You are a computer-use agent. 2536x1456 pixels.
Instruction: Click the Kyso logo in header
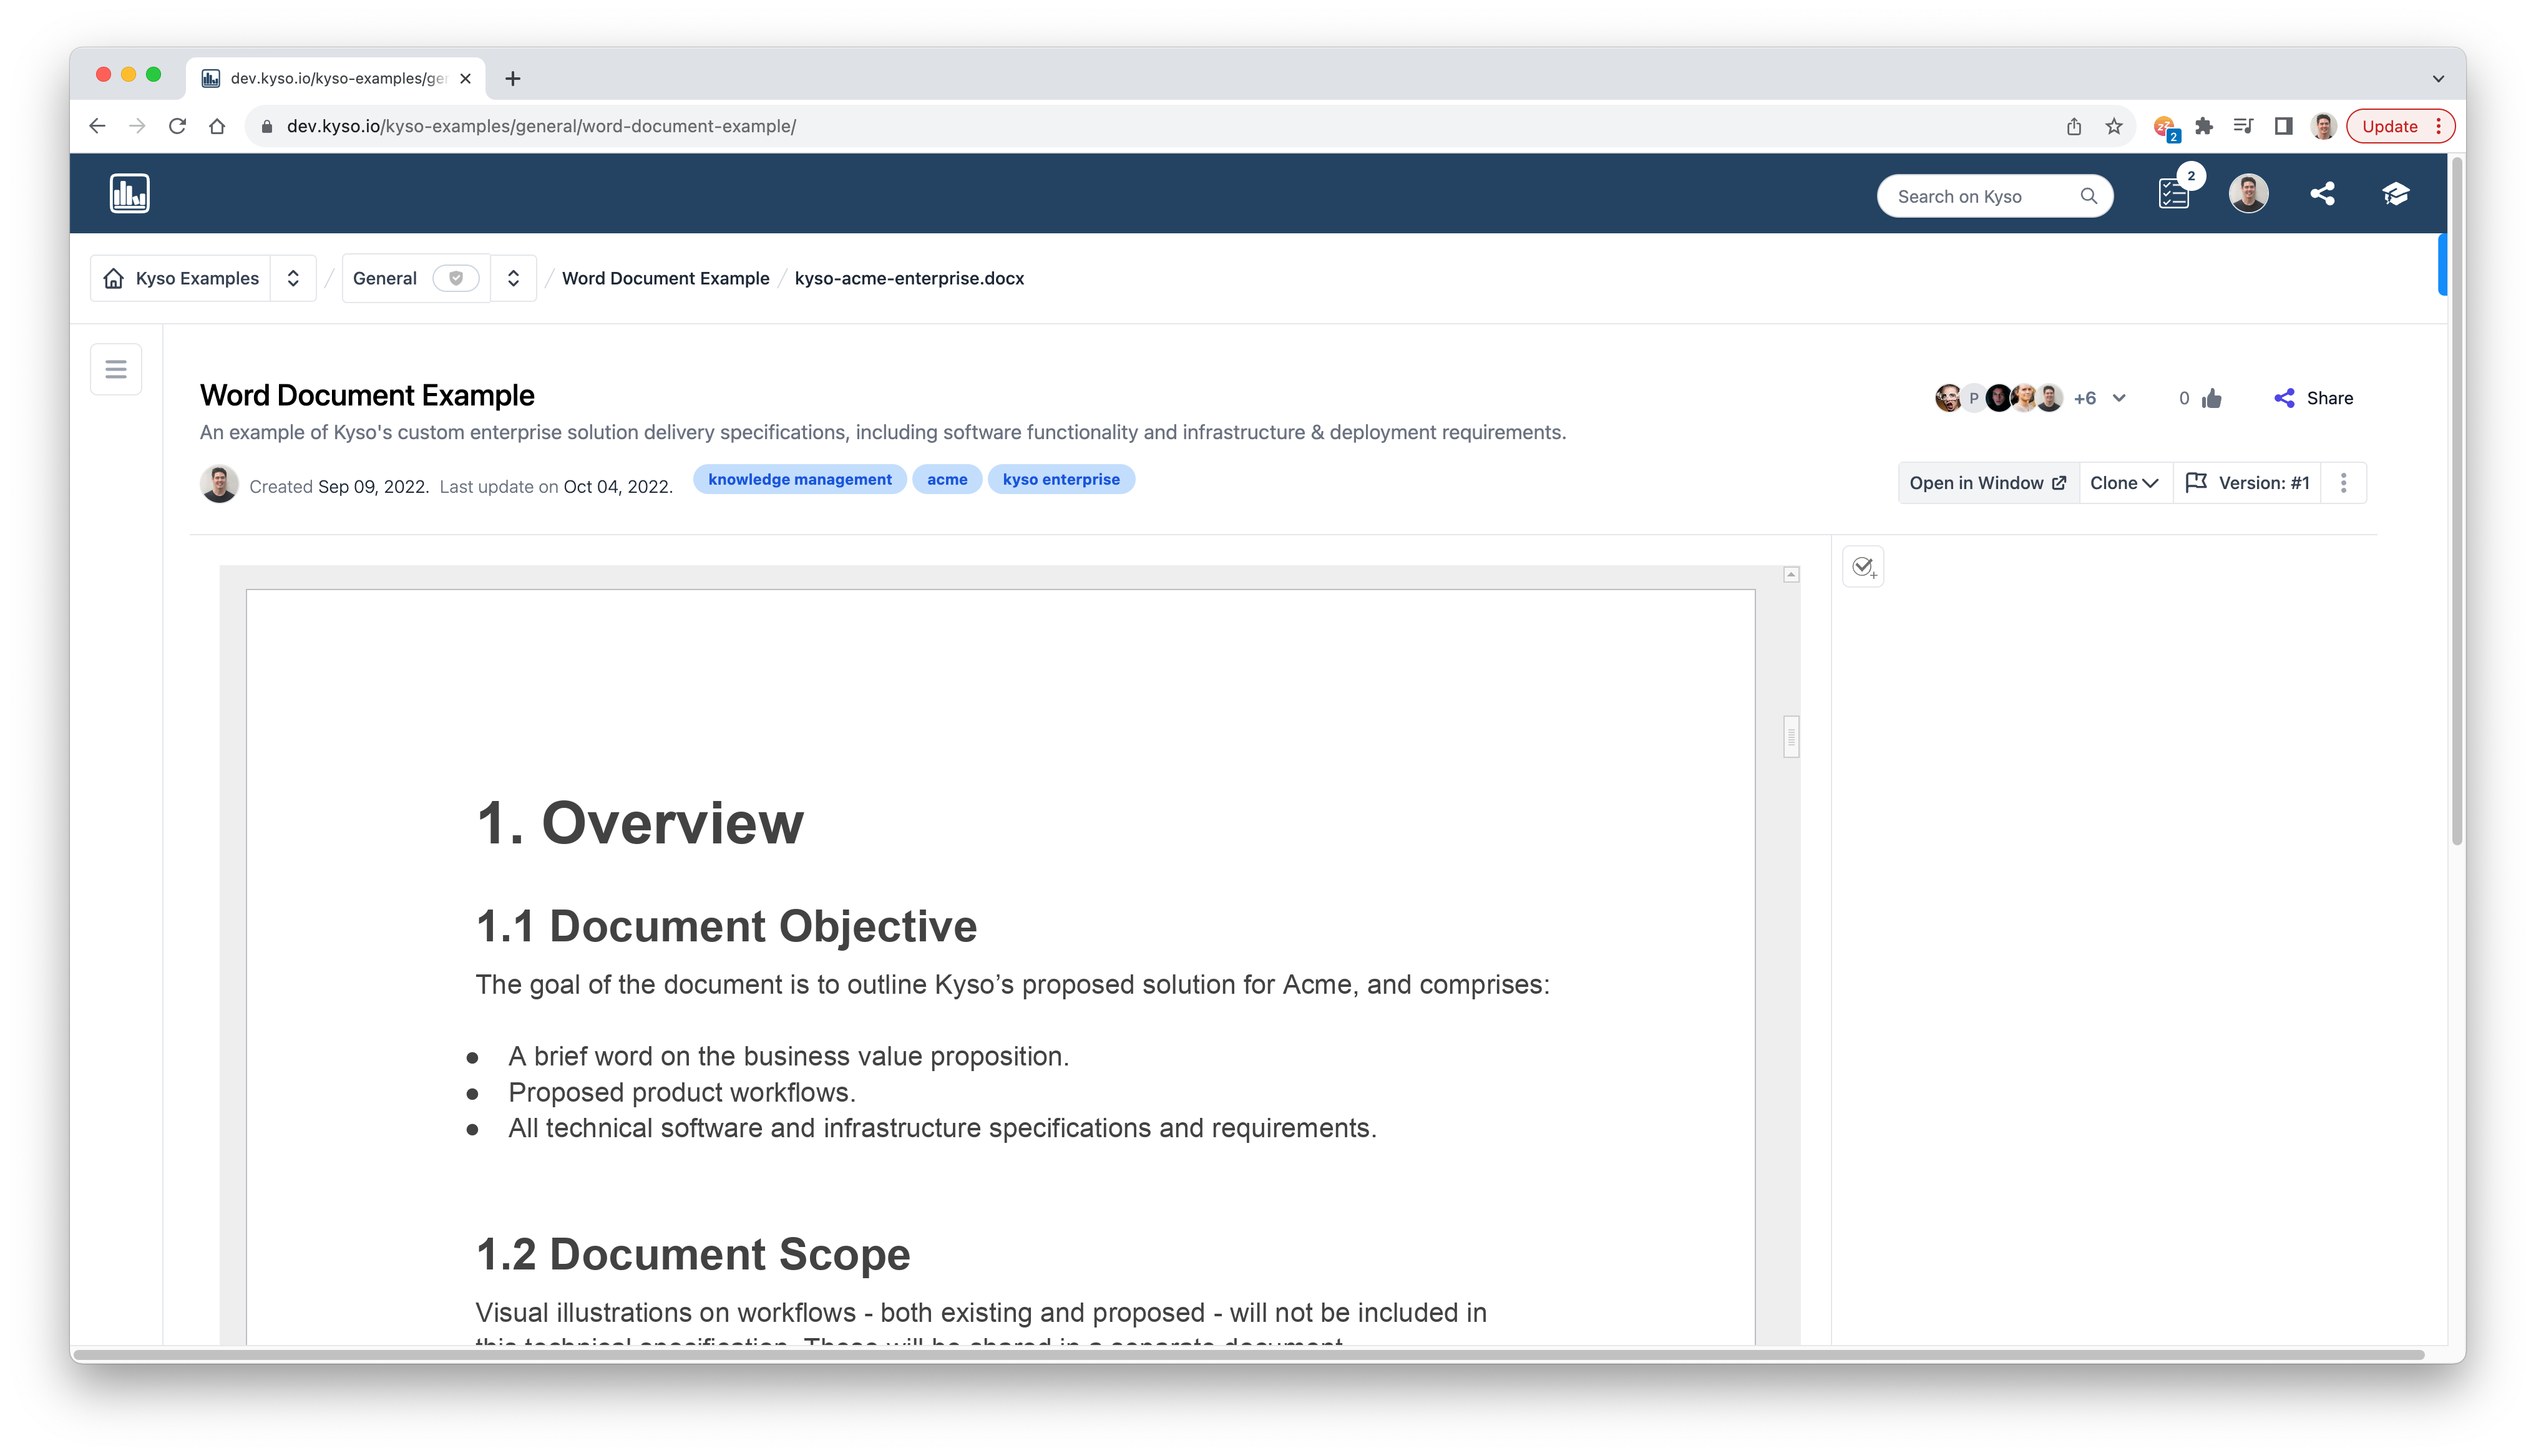[x=129, y=194]
